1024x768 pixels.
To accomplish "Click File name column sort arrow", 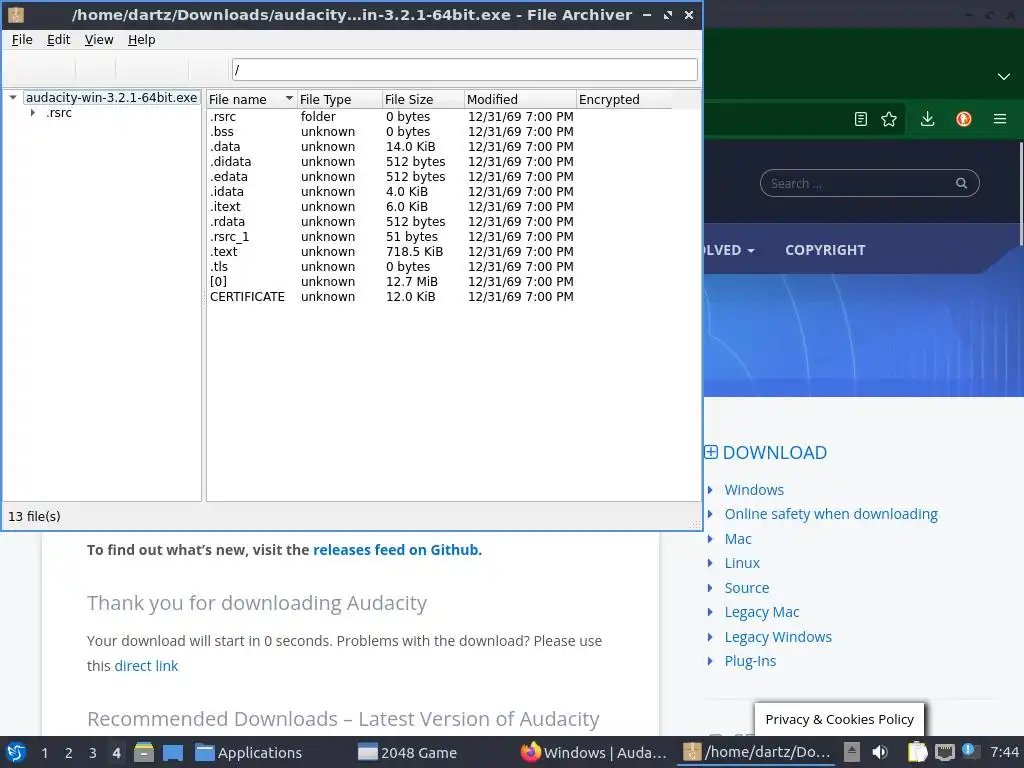I will (x=289, y=99).
